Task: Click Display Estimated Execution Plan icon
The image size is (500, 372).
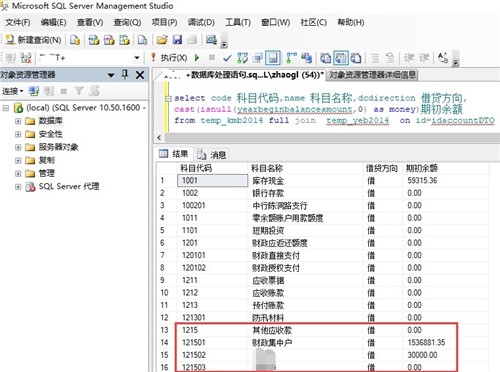Action: [242, 58]
